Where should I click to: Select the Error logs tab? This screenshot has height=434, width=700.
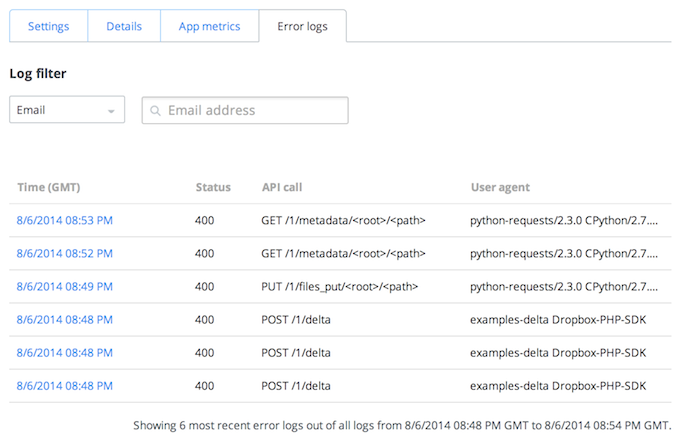[x=302, y=26]
